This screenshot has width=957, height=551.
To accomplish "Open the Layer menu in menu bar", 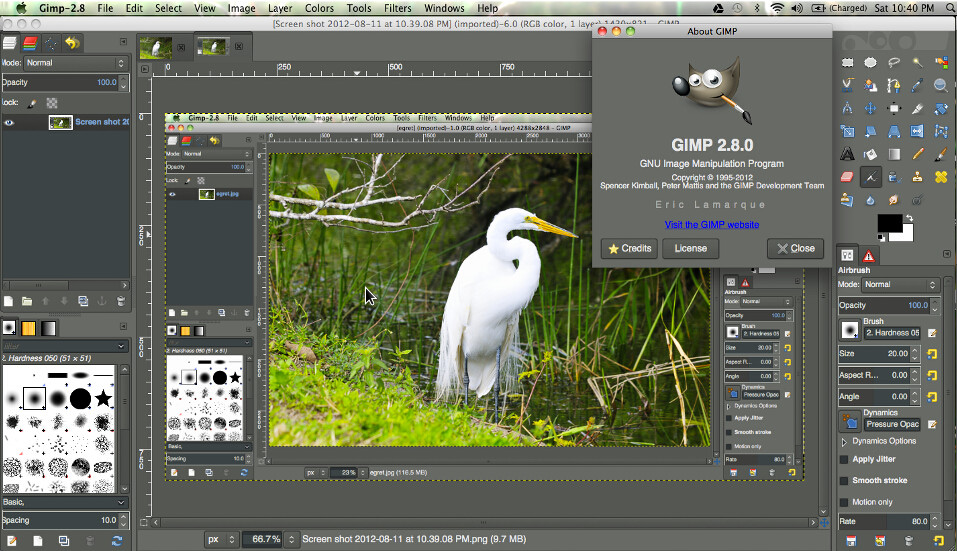I will [280, 8].
